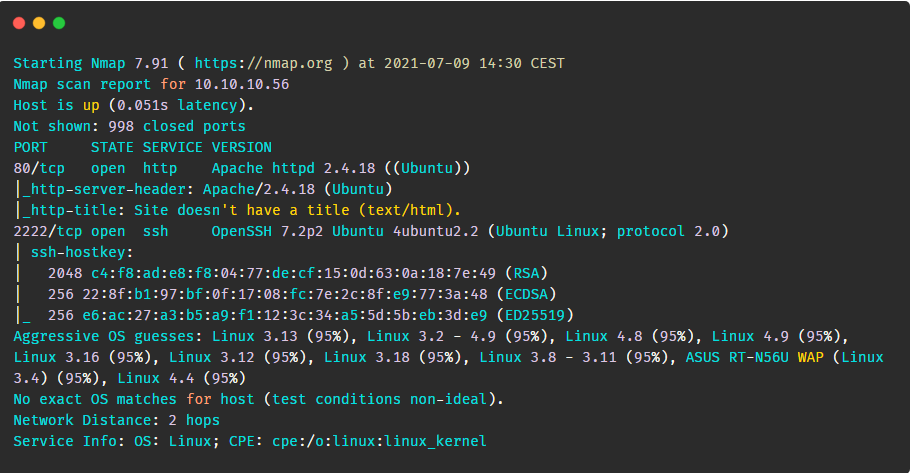Click the ASUS RT-N56U WAP text
This screenshot has width=912, height=473.
coord(754,357)
